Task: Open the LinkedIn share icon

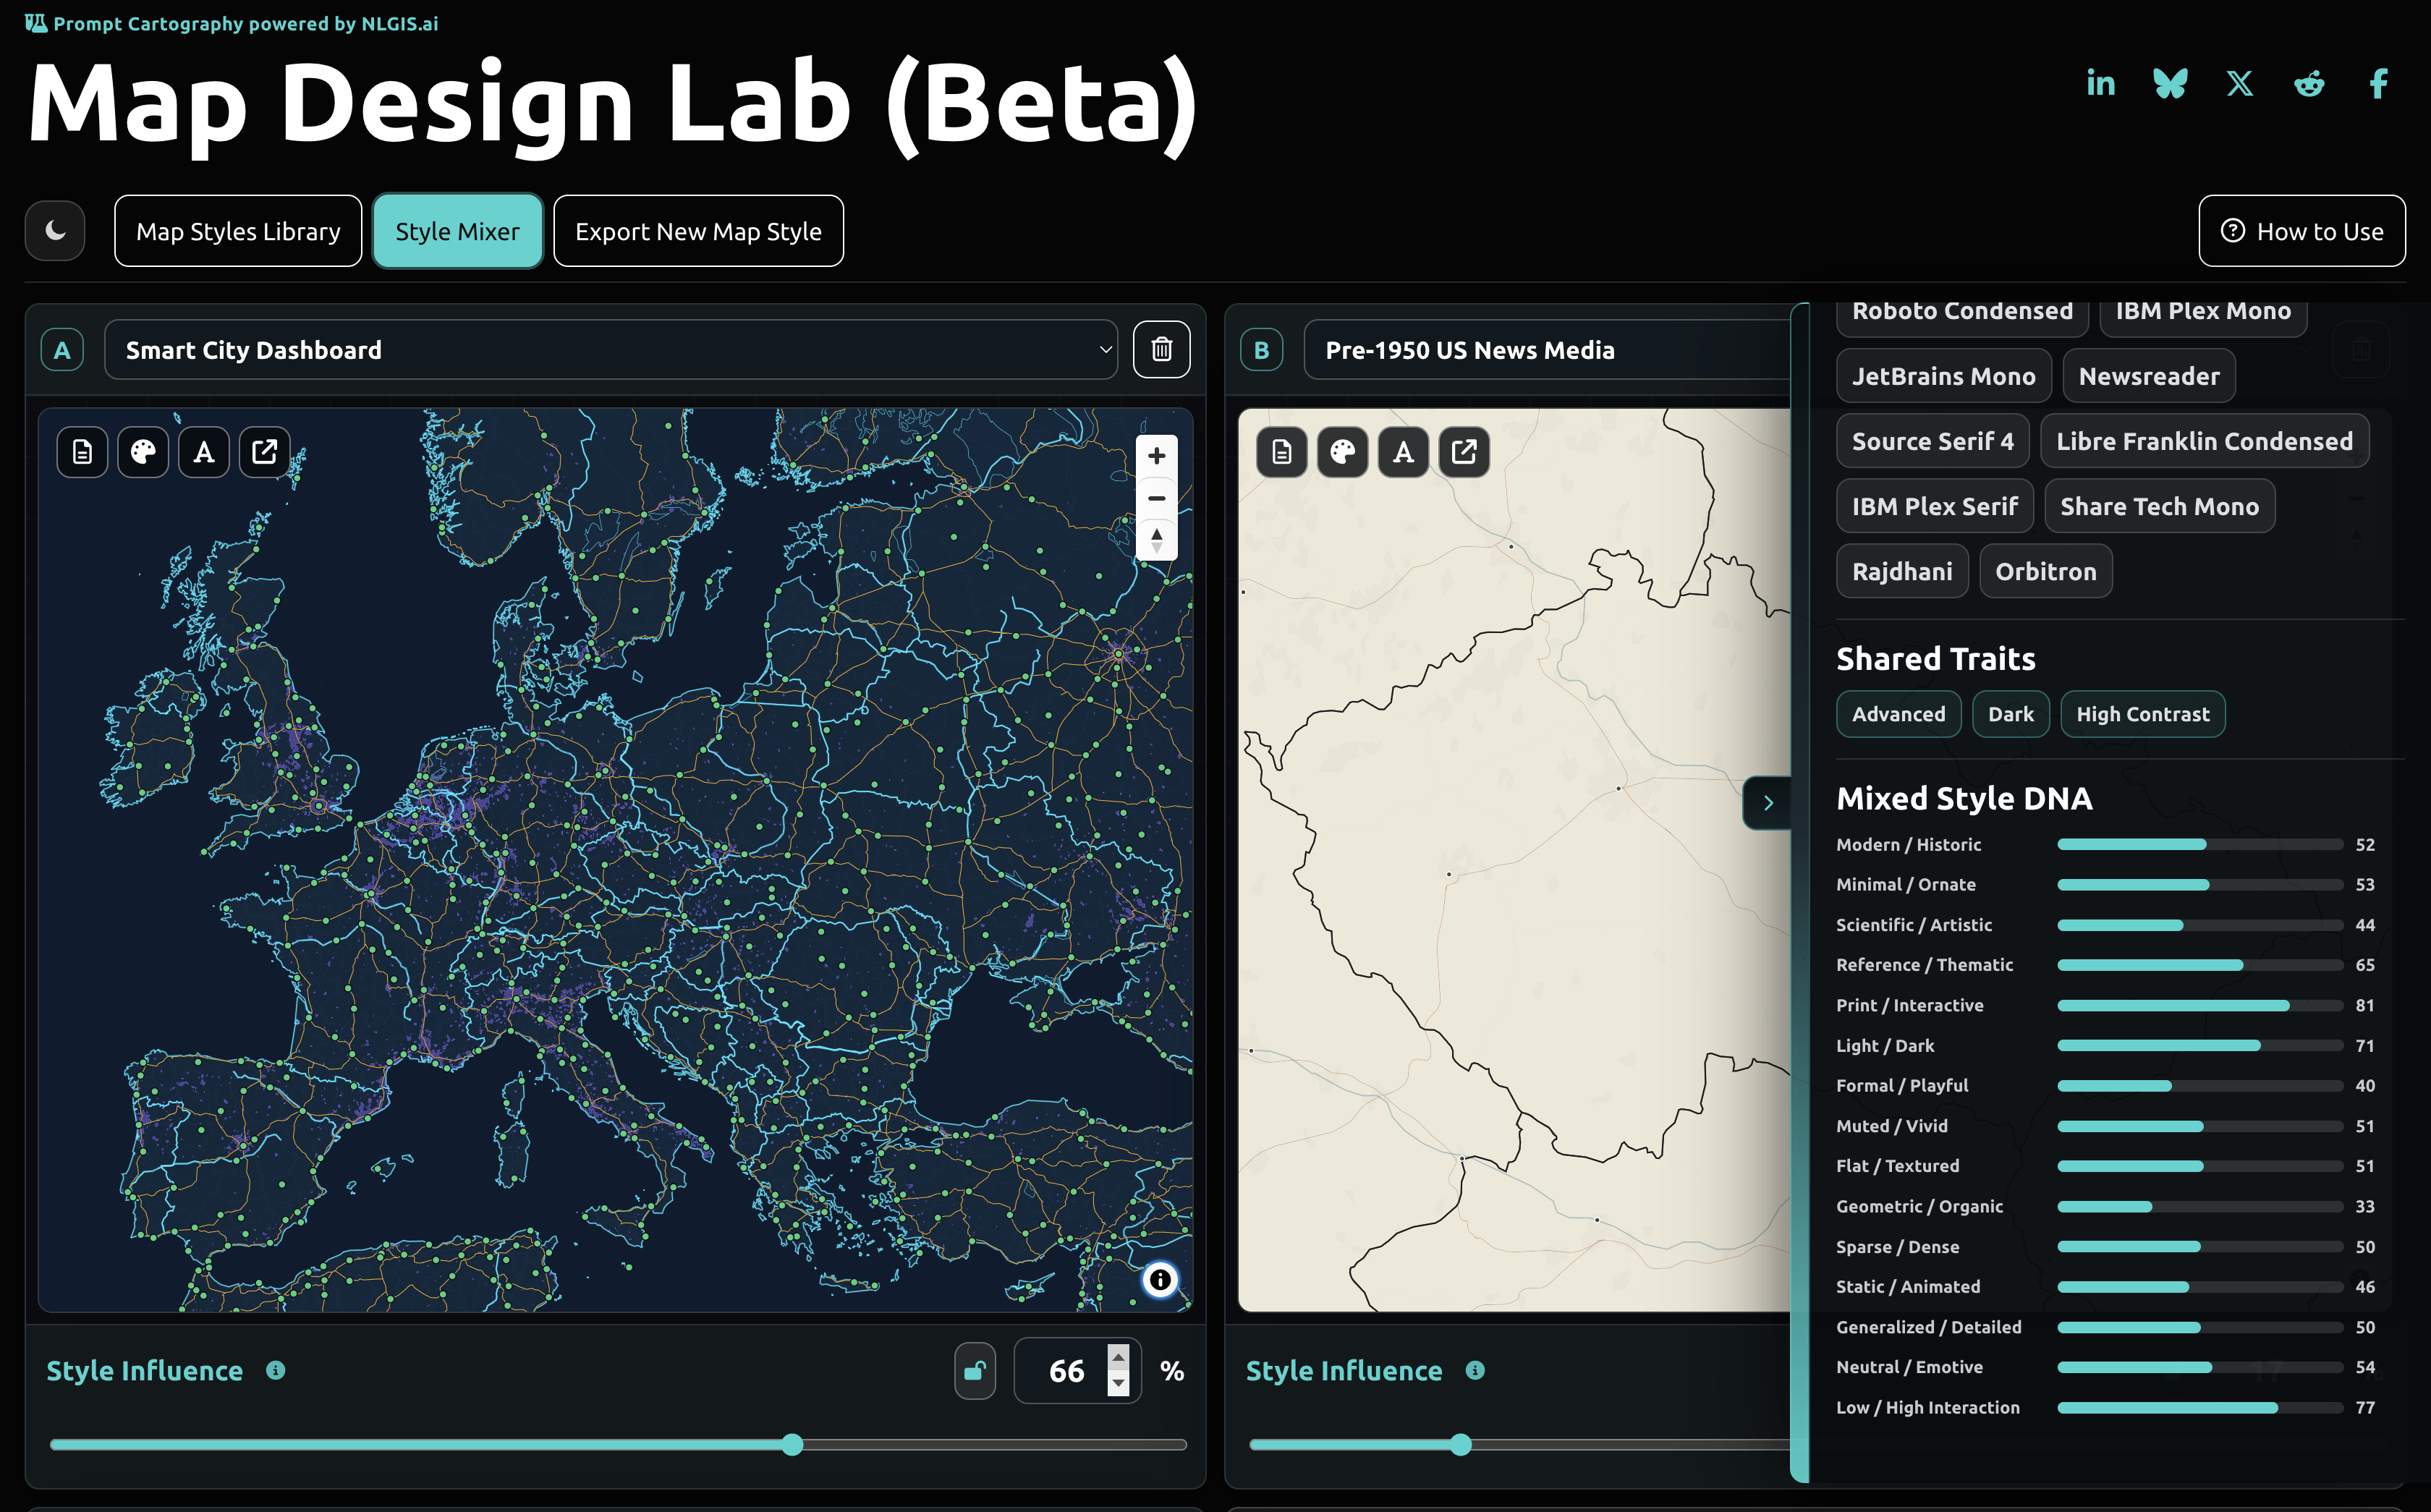Action: pos(2100,83)
